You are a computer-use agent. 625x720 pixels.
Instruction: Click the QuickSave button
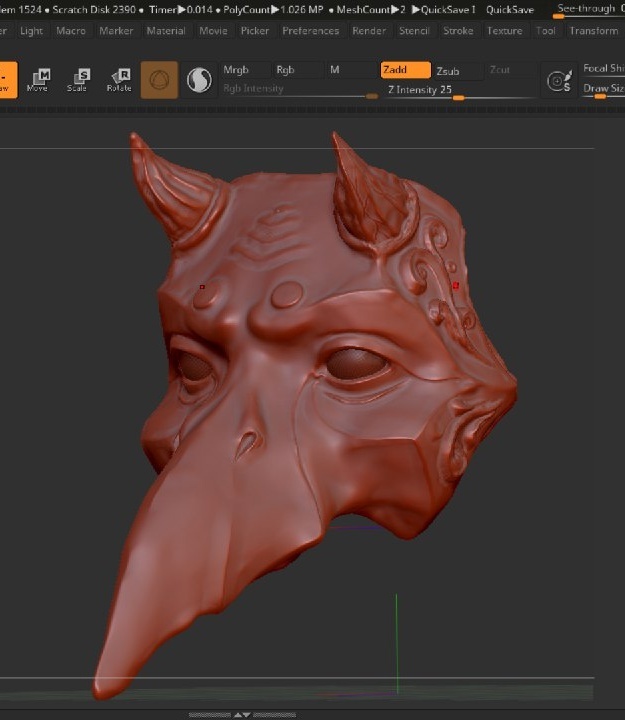coord(509,9)
